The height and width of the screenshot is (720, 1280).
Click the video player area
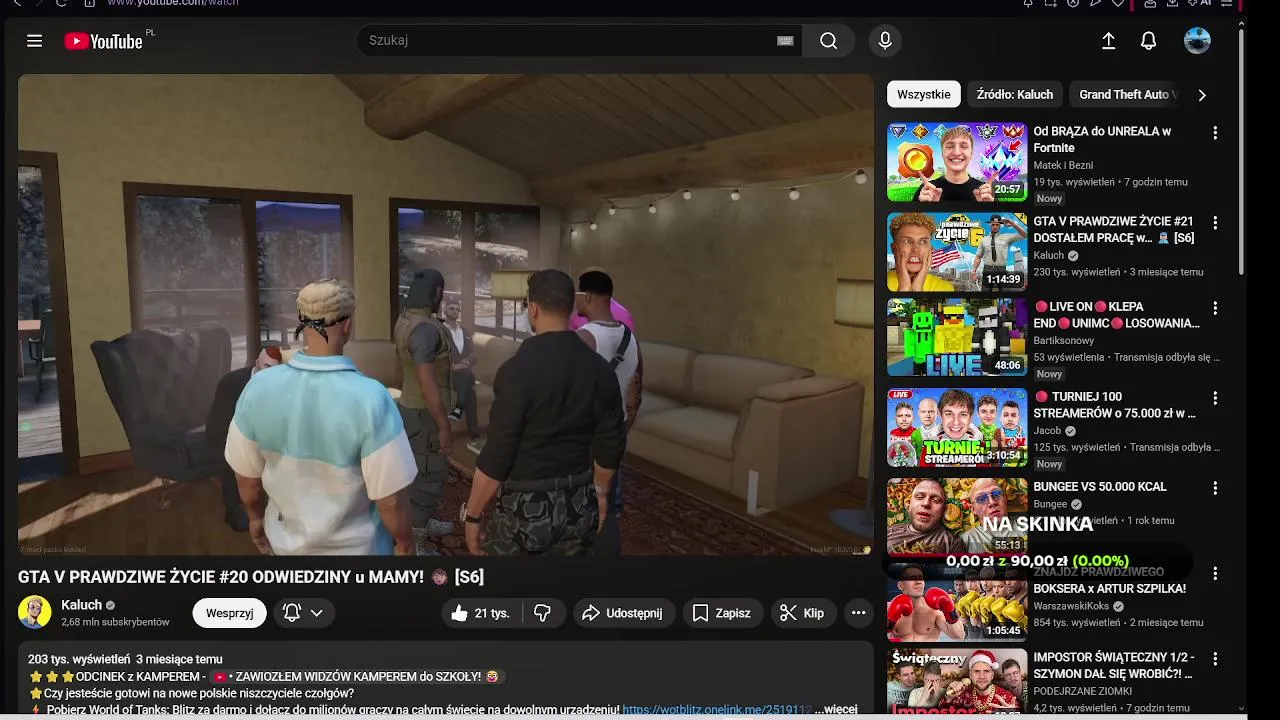coord(446,315)
